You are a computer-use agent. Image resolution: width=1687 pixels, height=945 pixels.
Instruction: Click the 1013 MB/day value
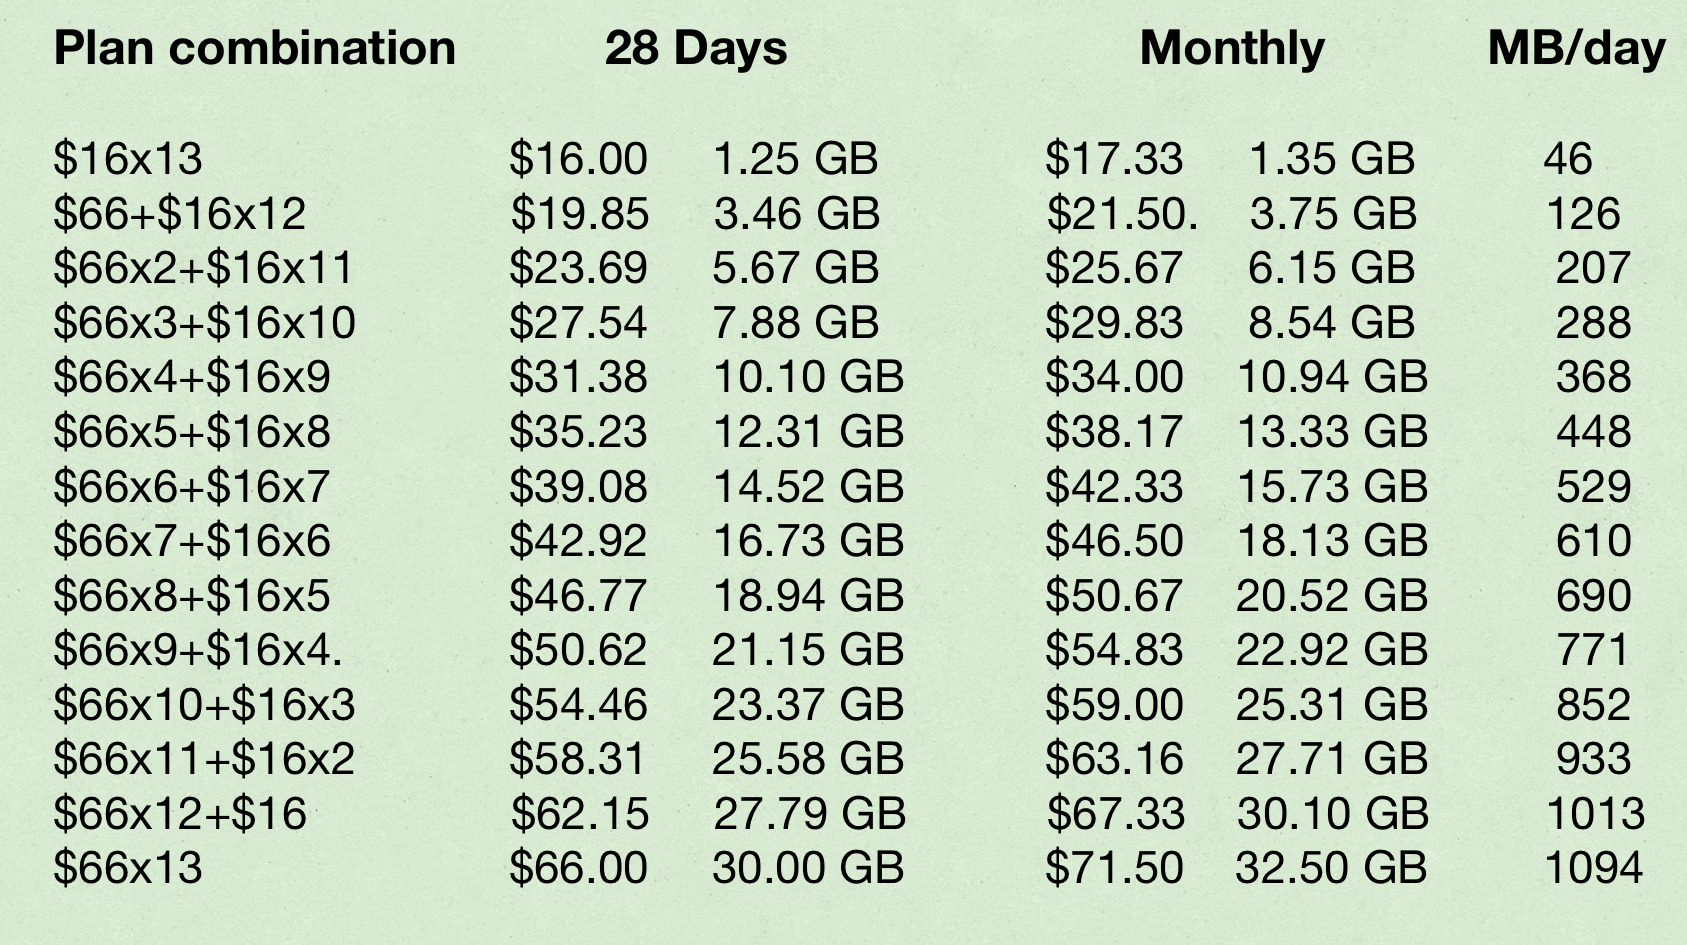[x=1595, y=814]
